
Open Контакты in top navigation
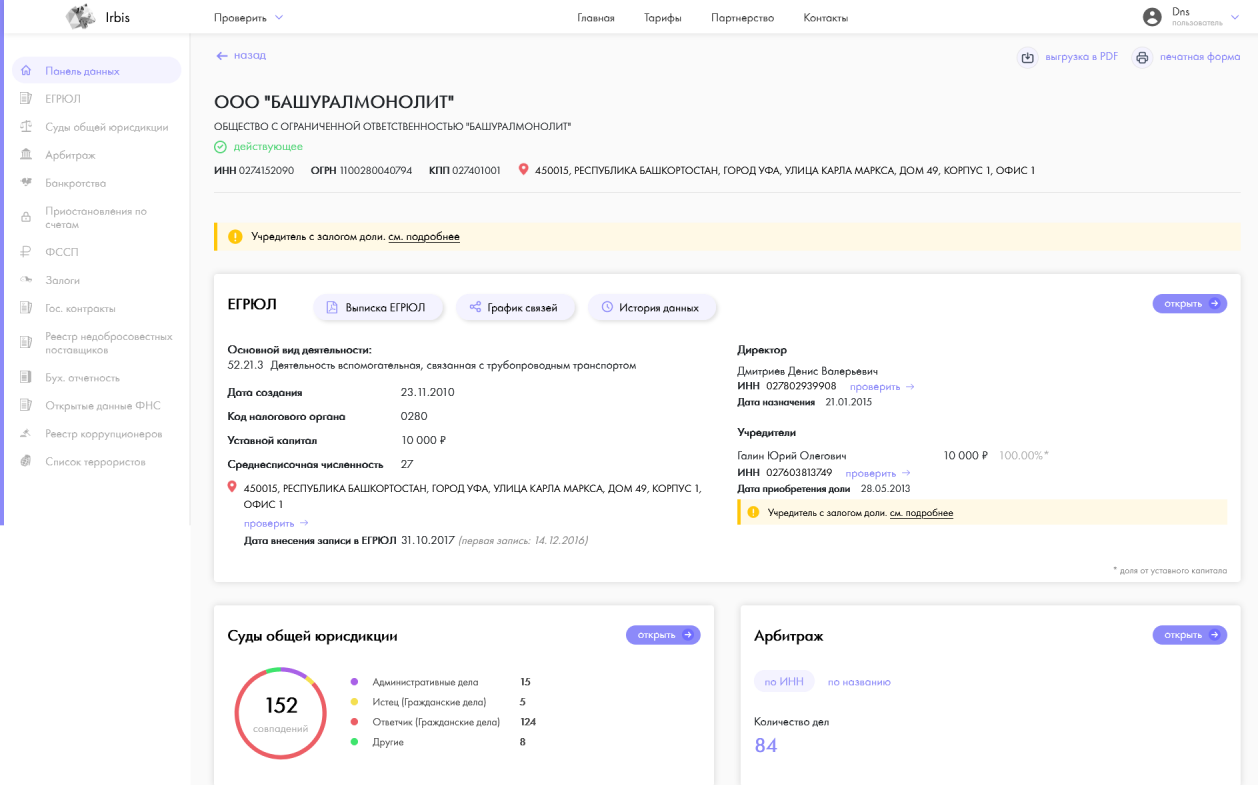point(825,18)
